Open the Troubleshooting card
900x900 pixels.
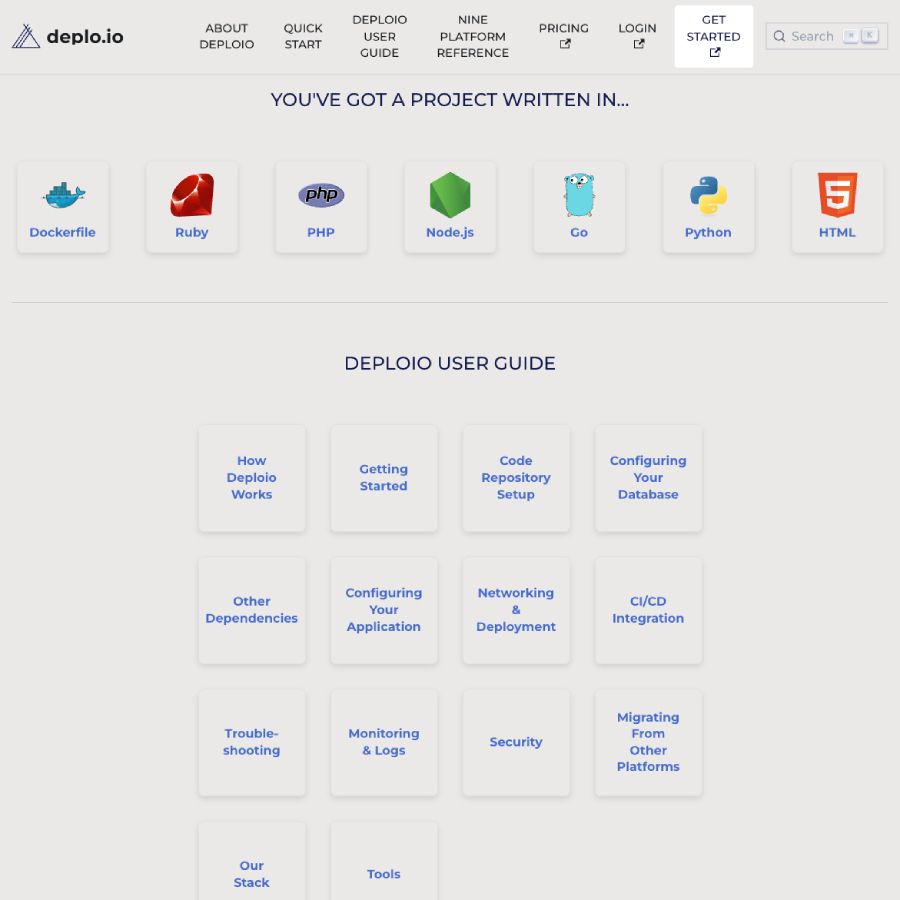pos(252,742)
